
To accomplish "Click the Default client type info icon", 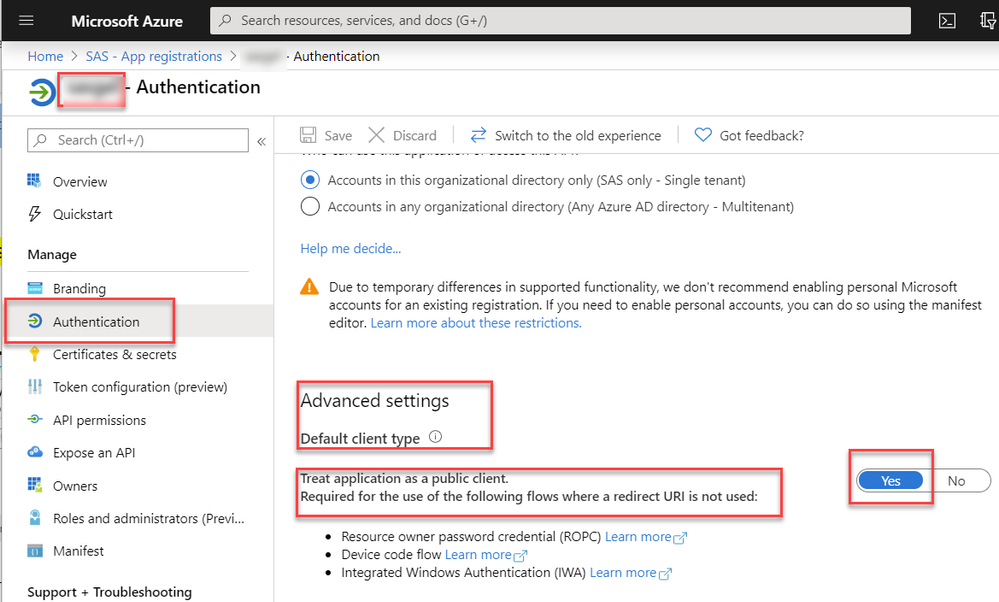I will pyautogui.click(x=435, y=437).
